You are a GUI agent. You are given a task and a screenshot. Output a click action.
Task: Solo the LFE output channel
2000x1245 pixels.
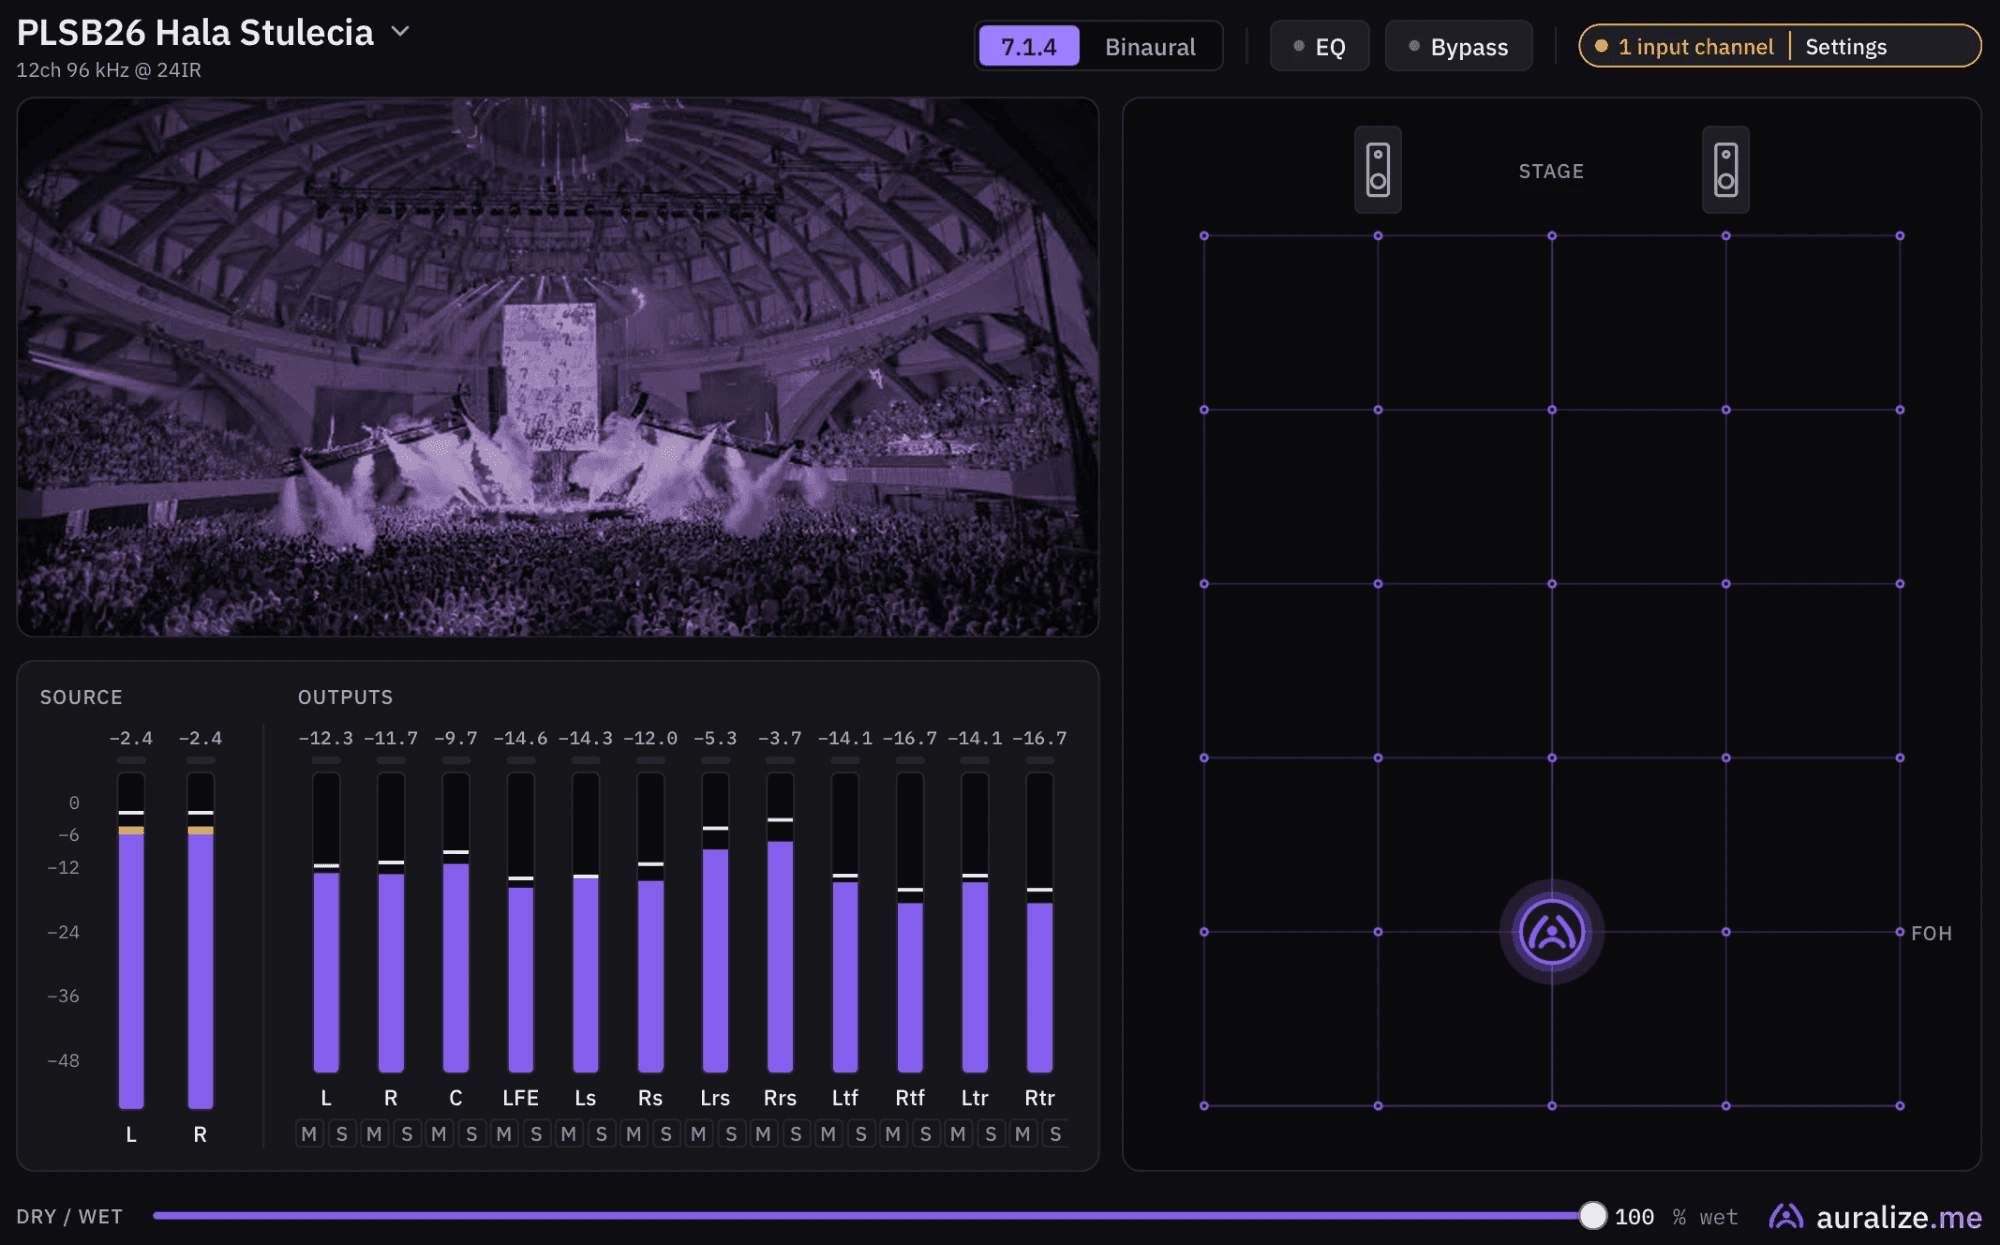[537, 1134]
